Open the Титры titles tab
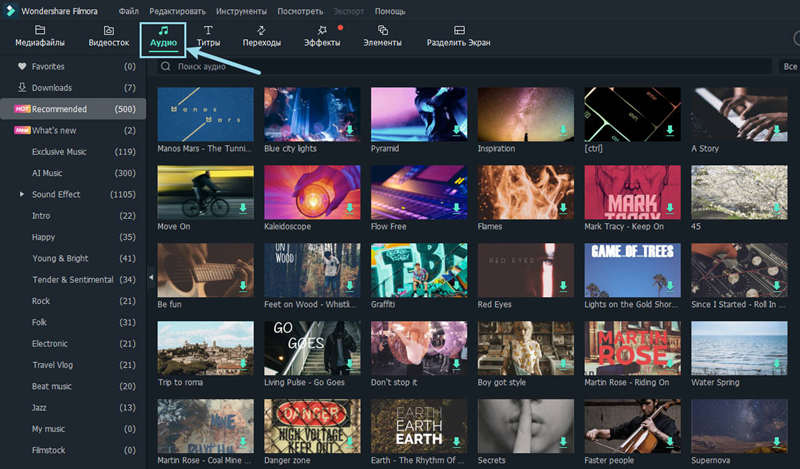Image resolution: width=800 pixels, height=469 pixels. pyautogui.click(x=208, y=36)
